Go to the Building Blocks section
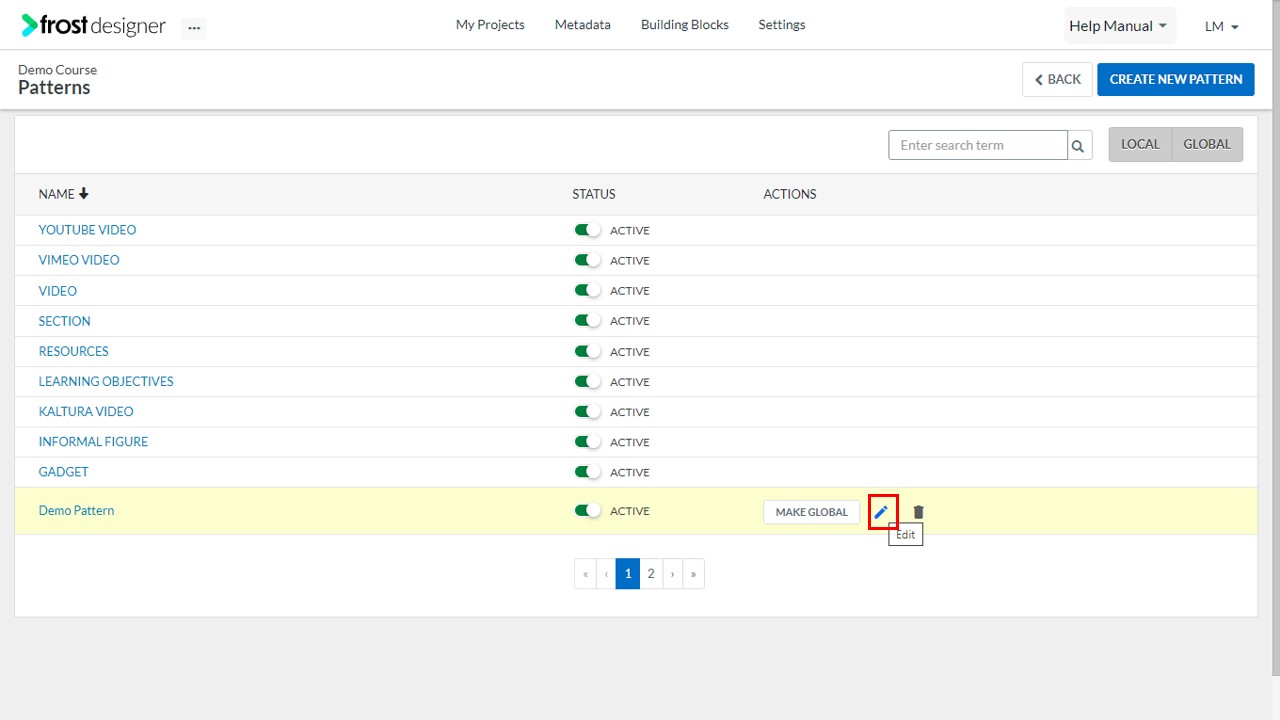1280x720 pixels. click(x=684, y=24)
